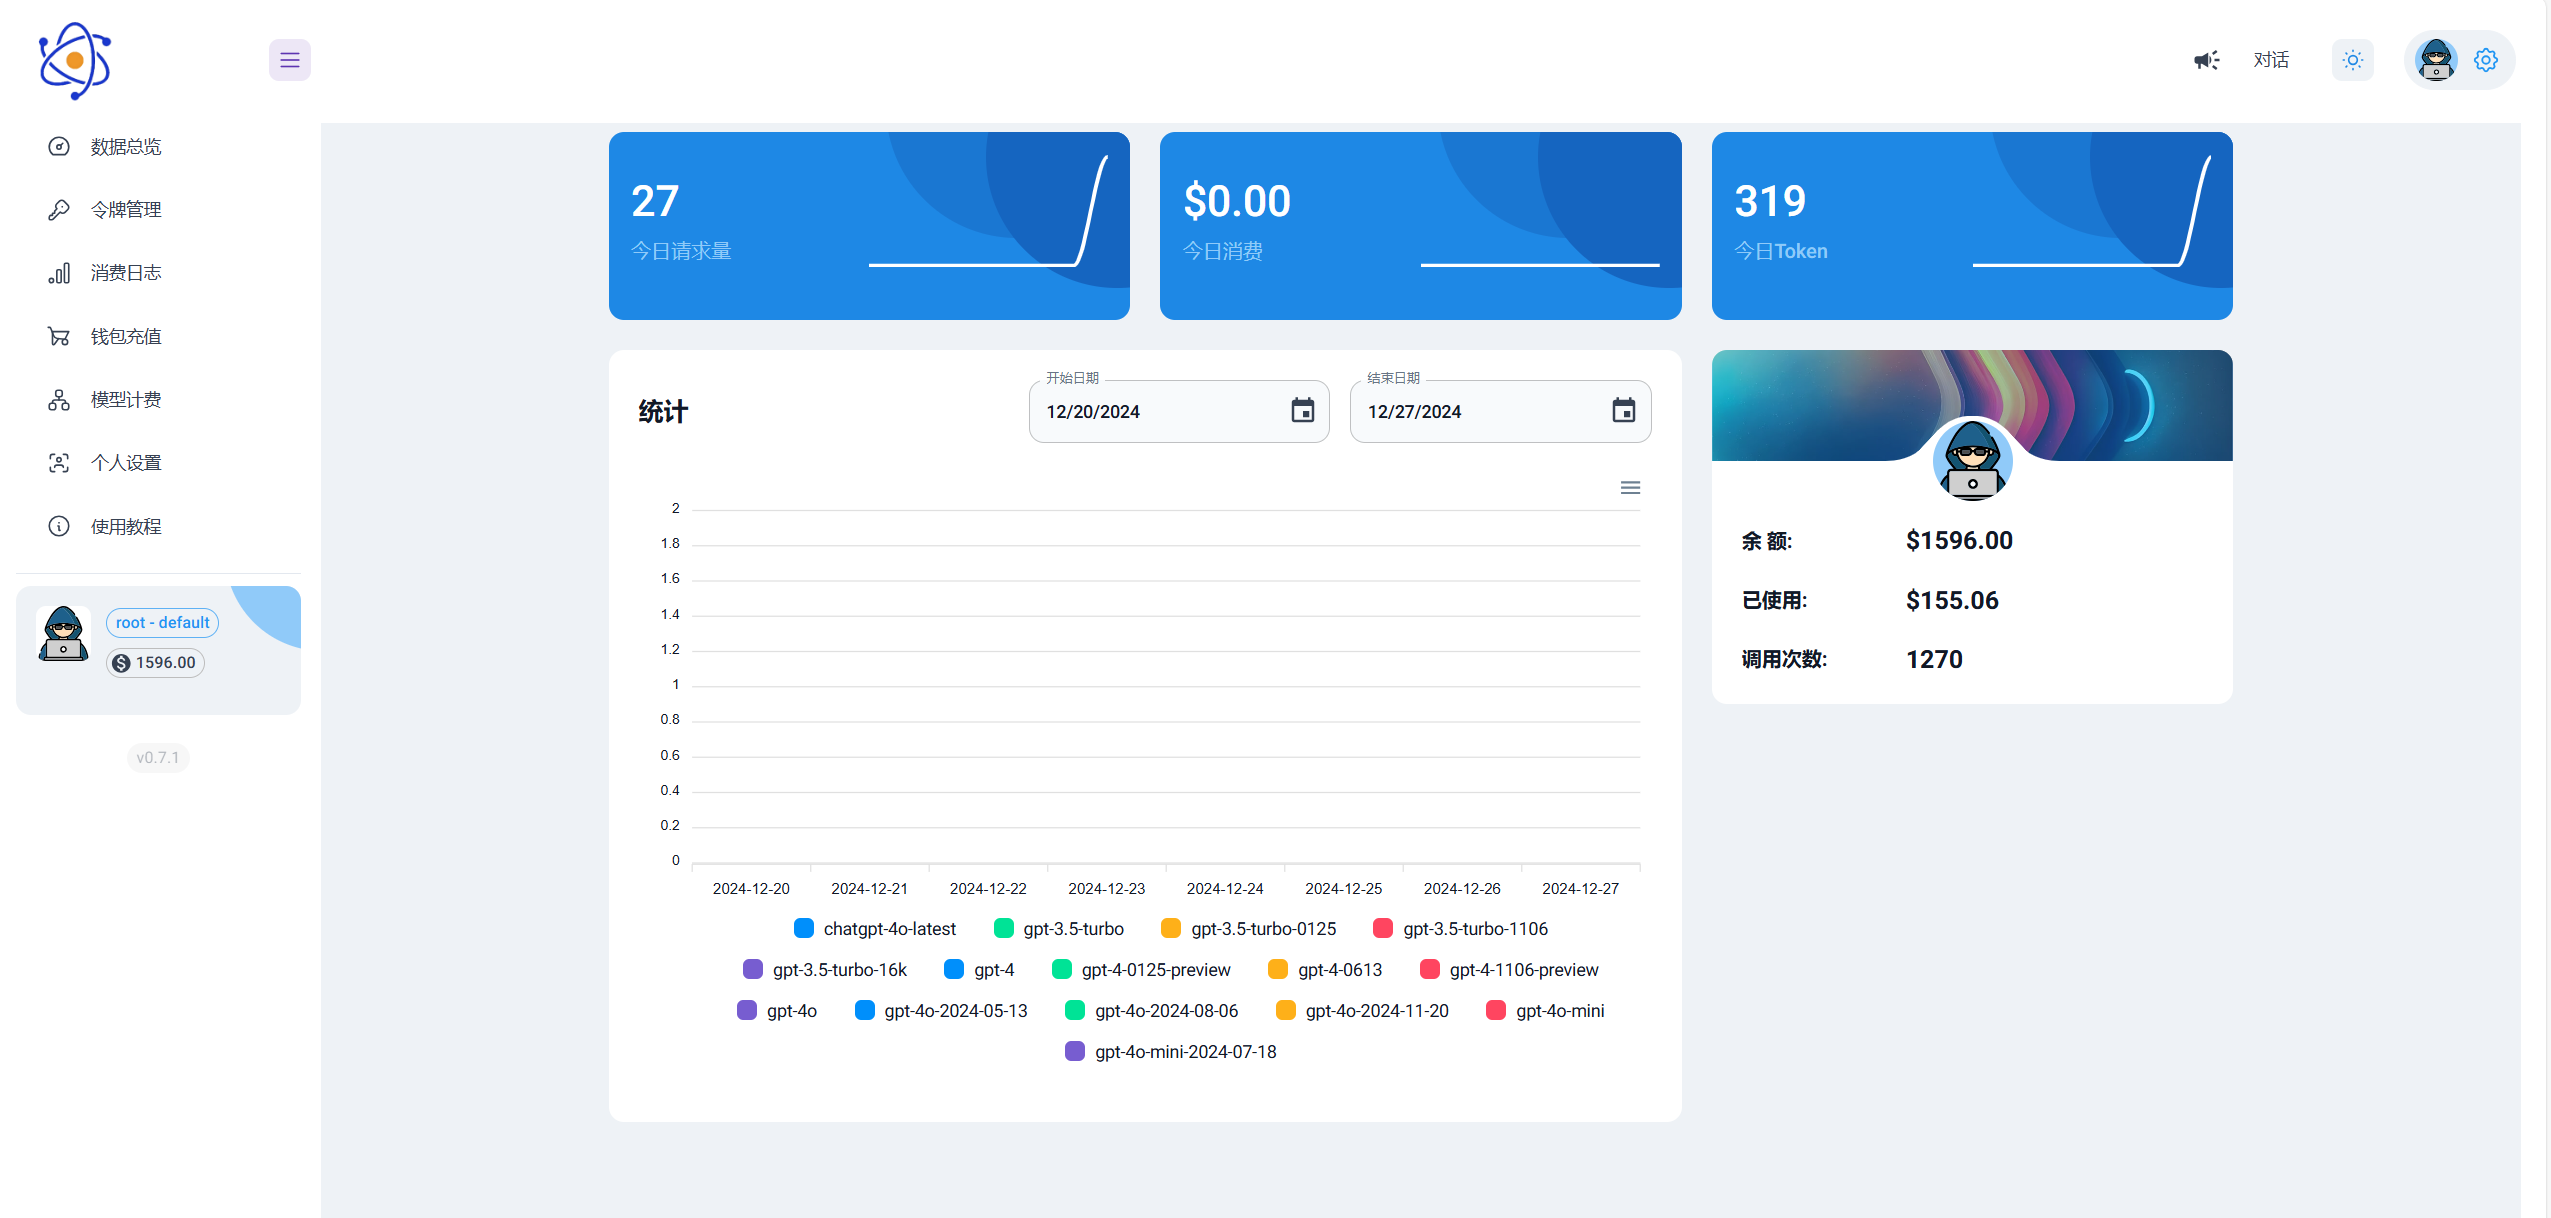Click the 今日请求量 card showing 27
2551x1218 pixels.
869,226
